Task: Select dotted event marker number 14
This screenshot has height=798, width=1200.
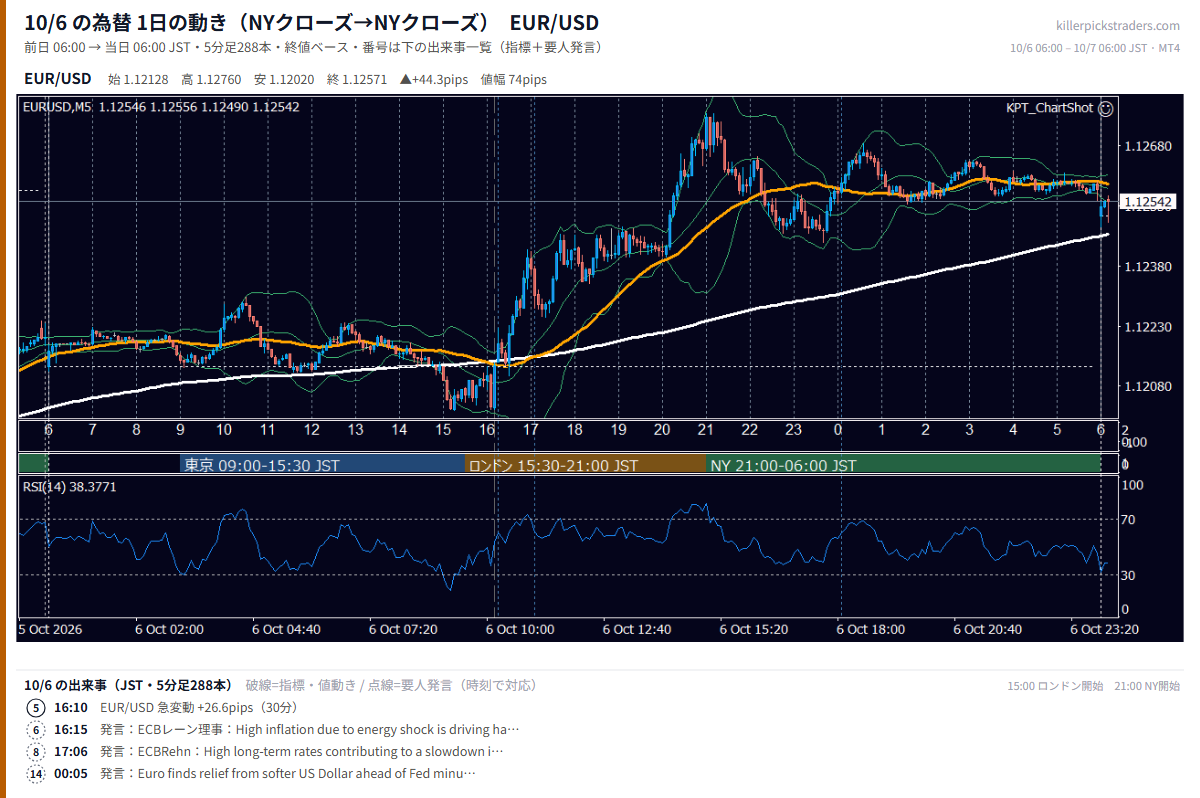Action: (x=36, y=774)
